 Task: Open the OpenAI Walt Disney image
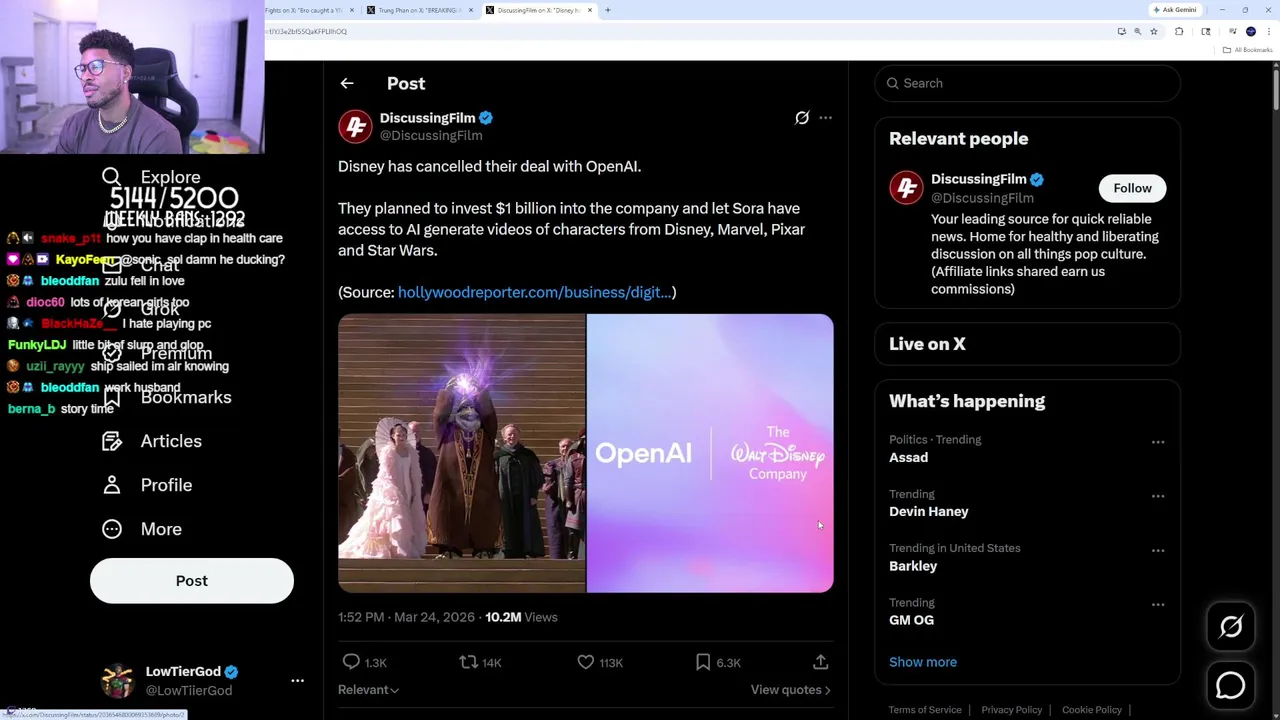(710, 453)
